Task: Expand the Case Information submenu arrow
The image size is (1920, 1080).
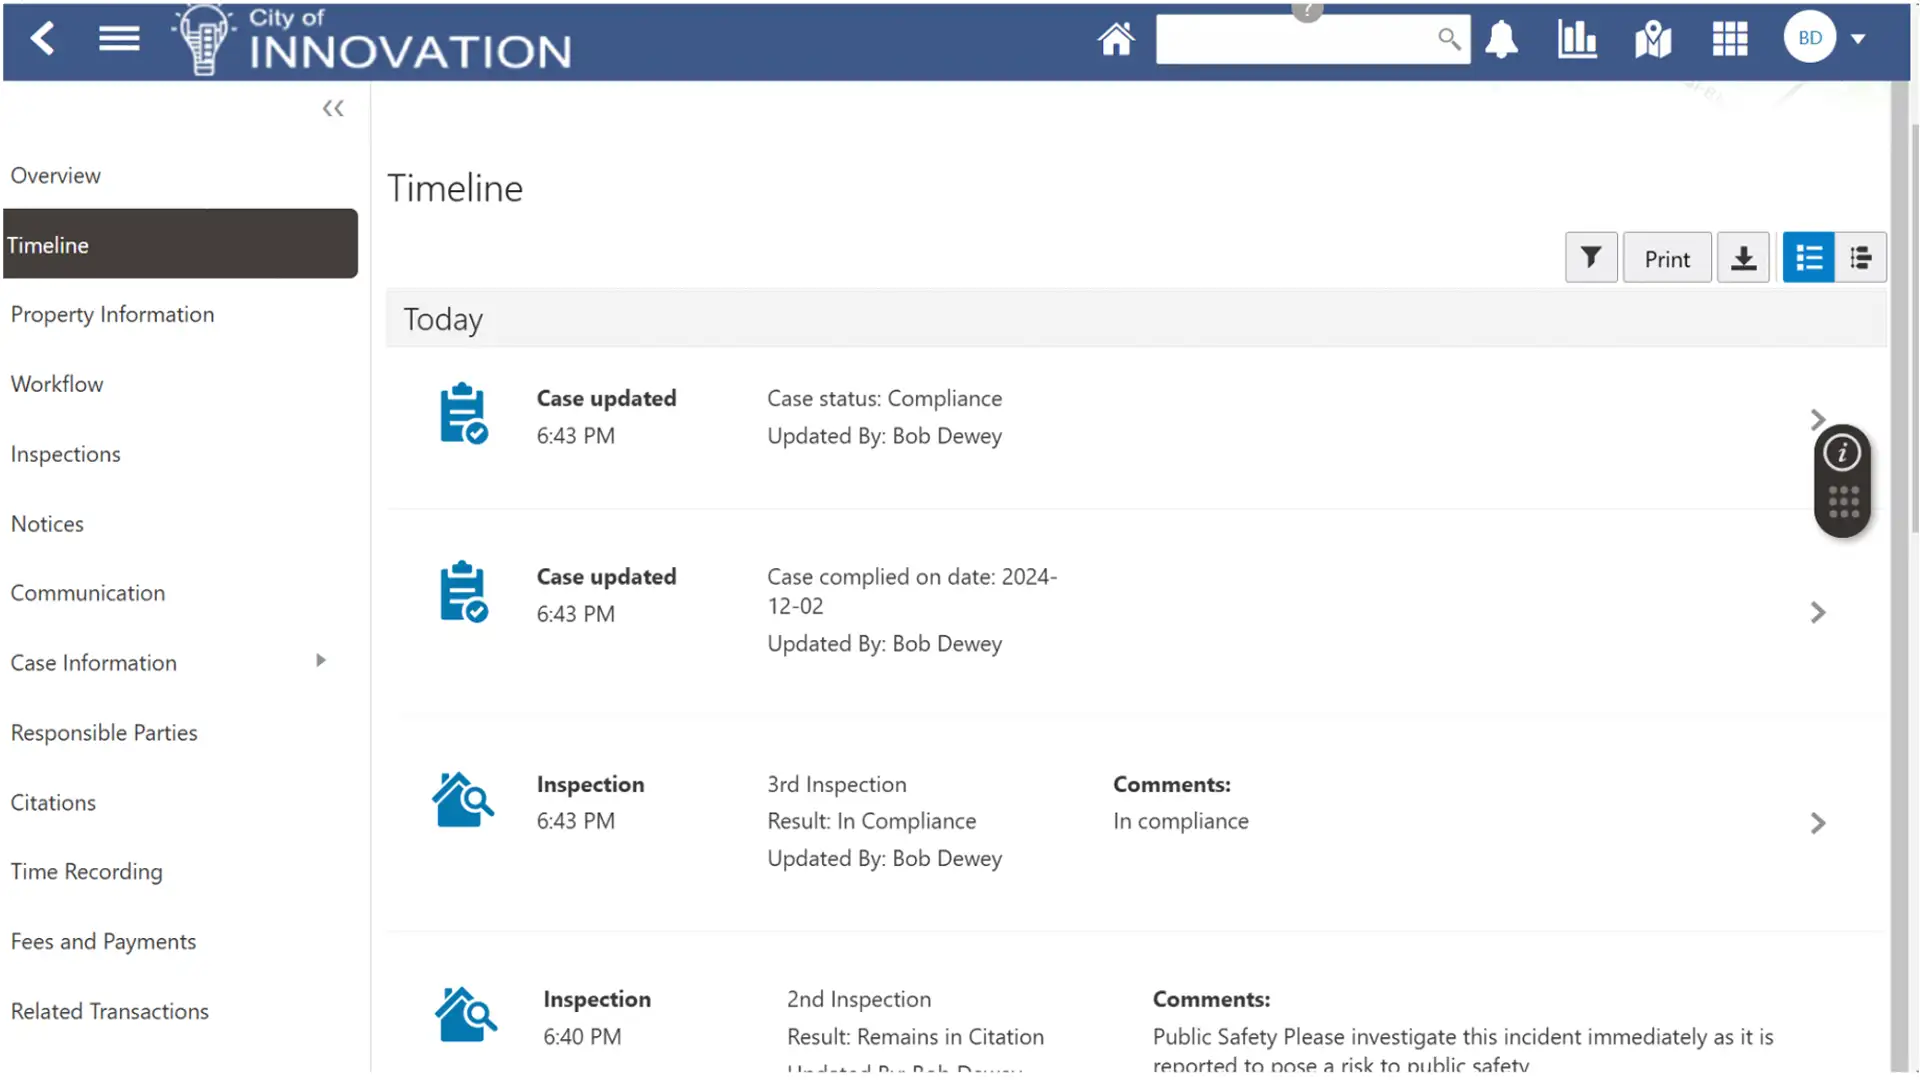Action: tap(321, 661)
